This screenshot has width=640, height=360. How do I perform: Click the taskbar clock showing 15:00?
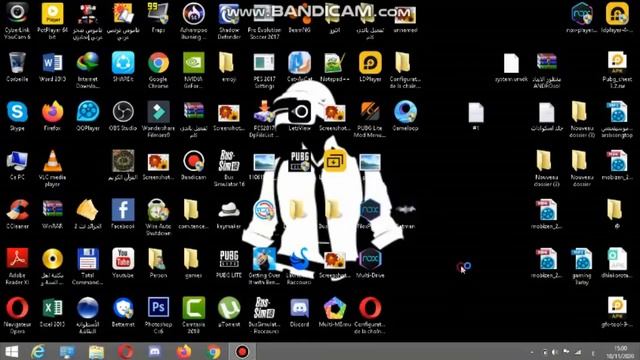[x=620, y=352]
